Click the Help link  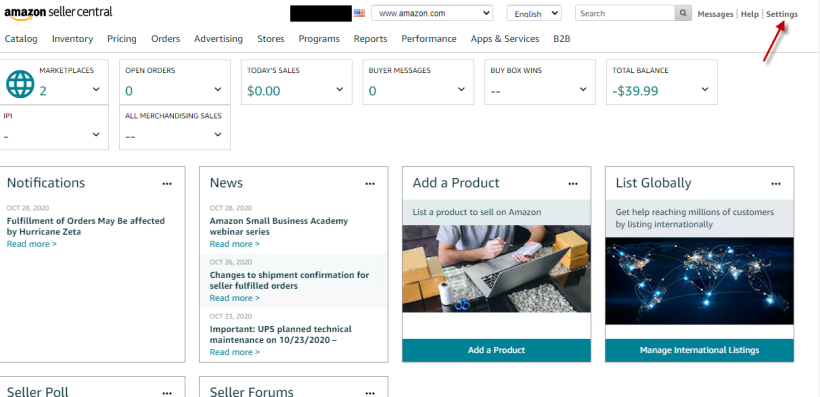749,14
